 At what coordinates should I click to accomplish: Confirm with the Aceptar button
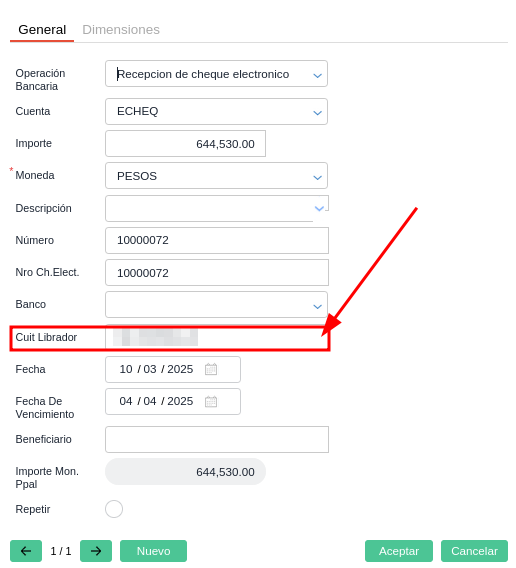tap(399, 551)
